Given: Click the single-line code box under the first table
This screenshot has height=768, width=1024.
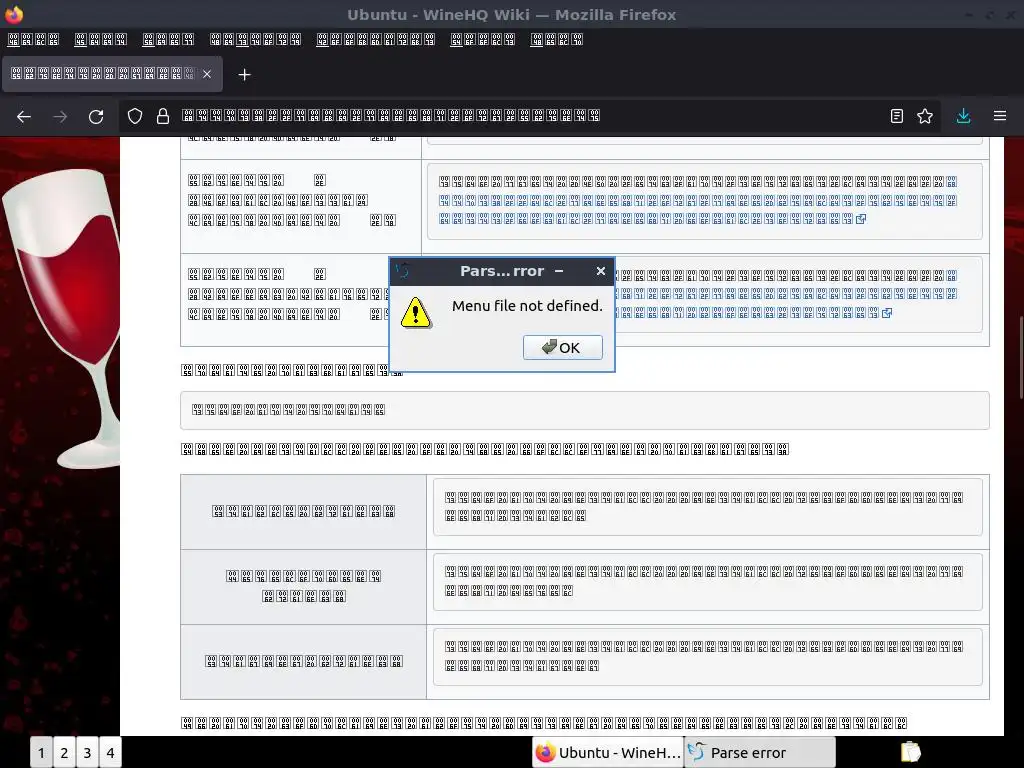Looking at the screenshot, I should tap(584, 410).
